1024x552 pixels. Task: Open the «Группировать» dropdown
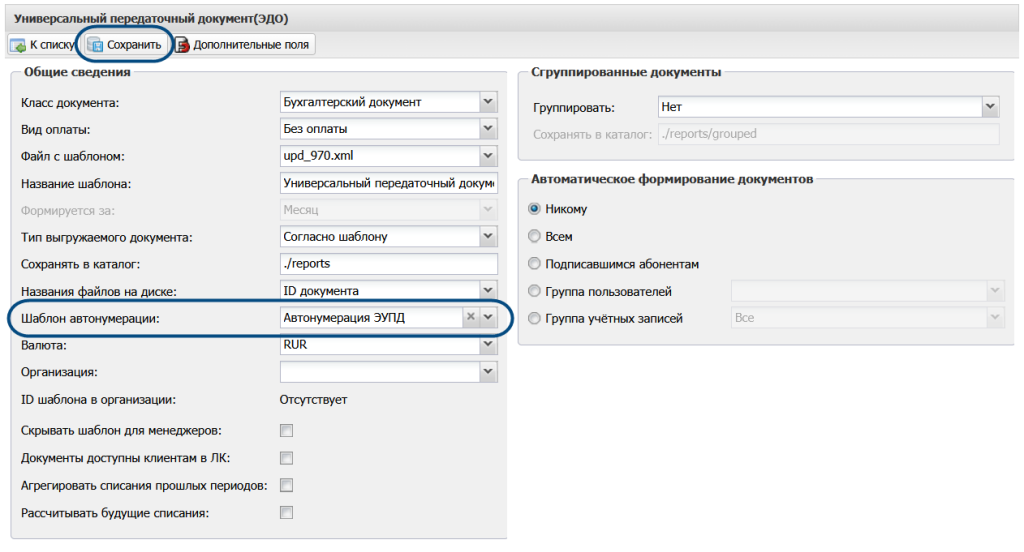990,107
